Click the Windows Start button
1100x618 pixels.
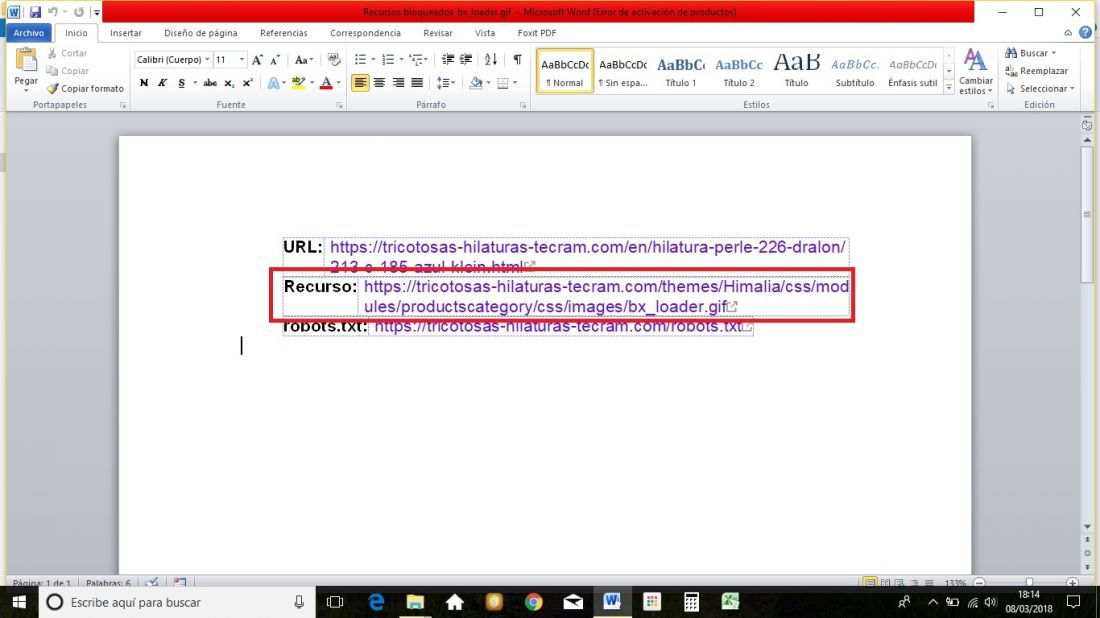[x=19, y=602]
